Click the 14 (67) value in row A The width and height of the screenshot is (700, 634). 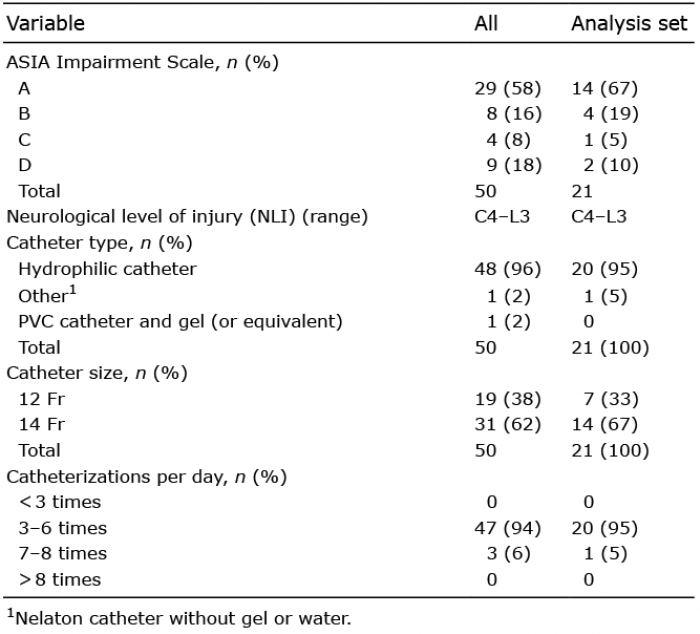[604, 88]
